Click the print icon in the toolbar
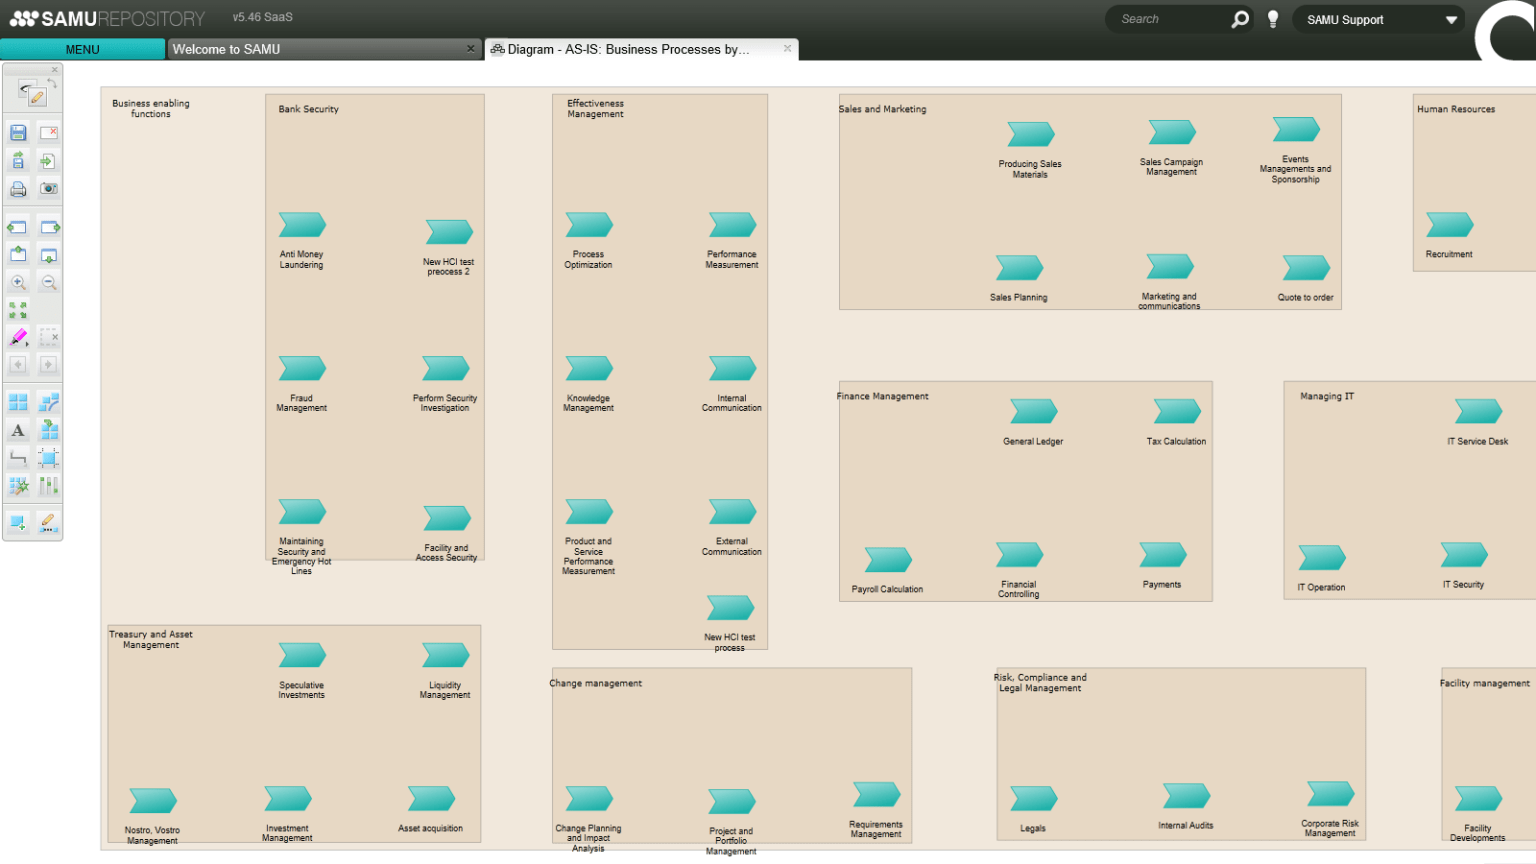1536x864 pixels. [16, 189]
